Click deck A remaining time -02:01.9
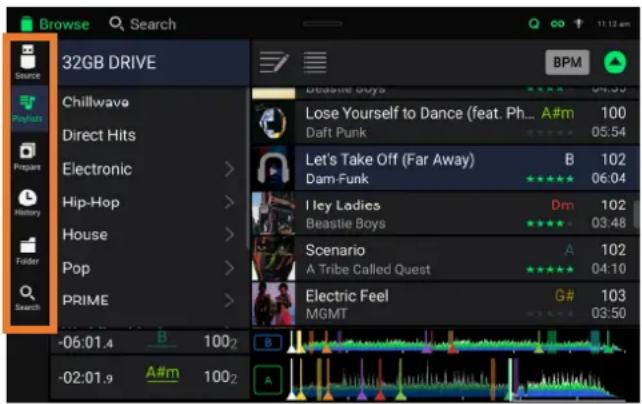Screen dimensions: 642x404 [85, 377]
